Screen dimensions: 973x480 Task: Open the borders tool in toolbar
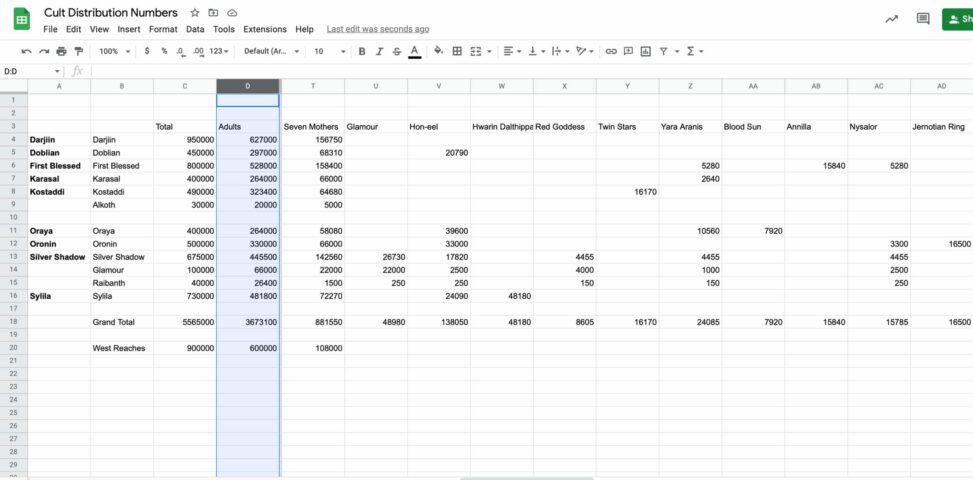tap(457, 51)
